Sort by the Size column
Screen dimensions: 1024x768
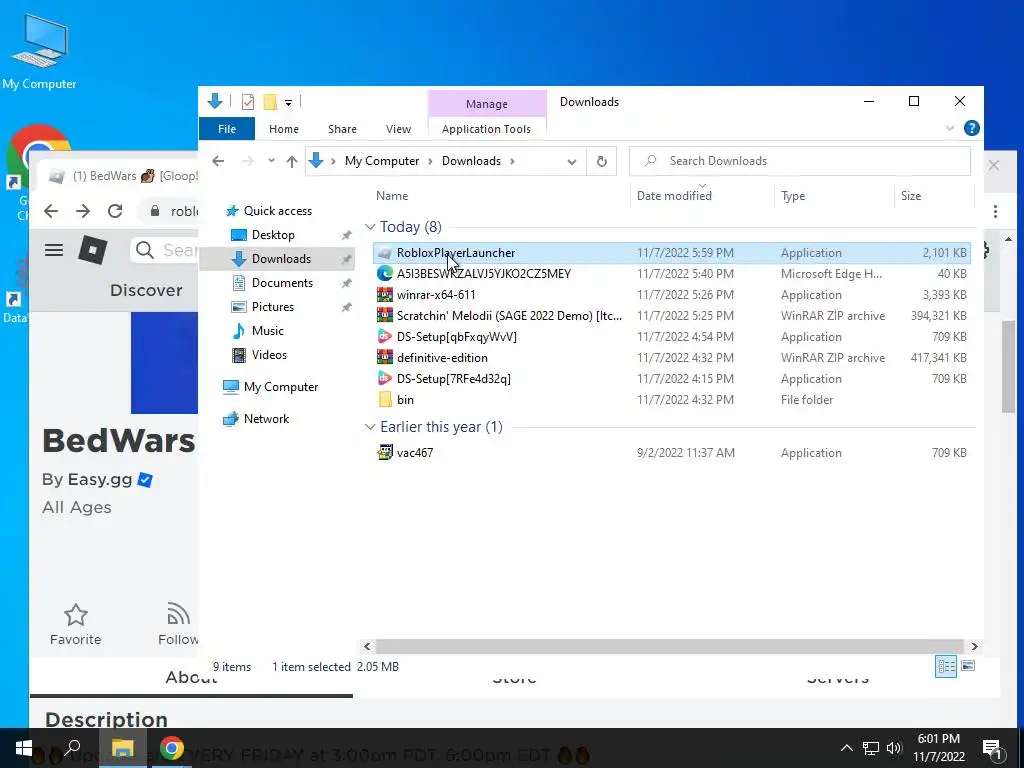(x=911, y=196)
